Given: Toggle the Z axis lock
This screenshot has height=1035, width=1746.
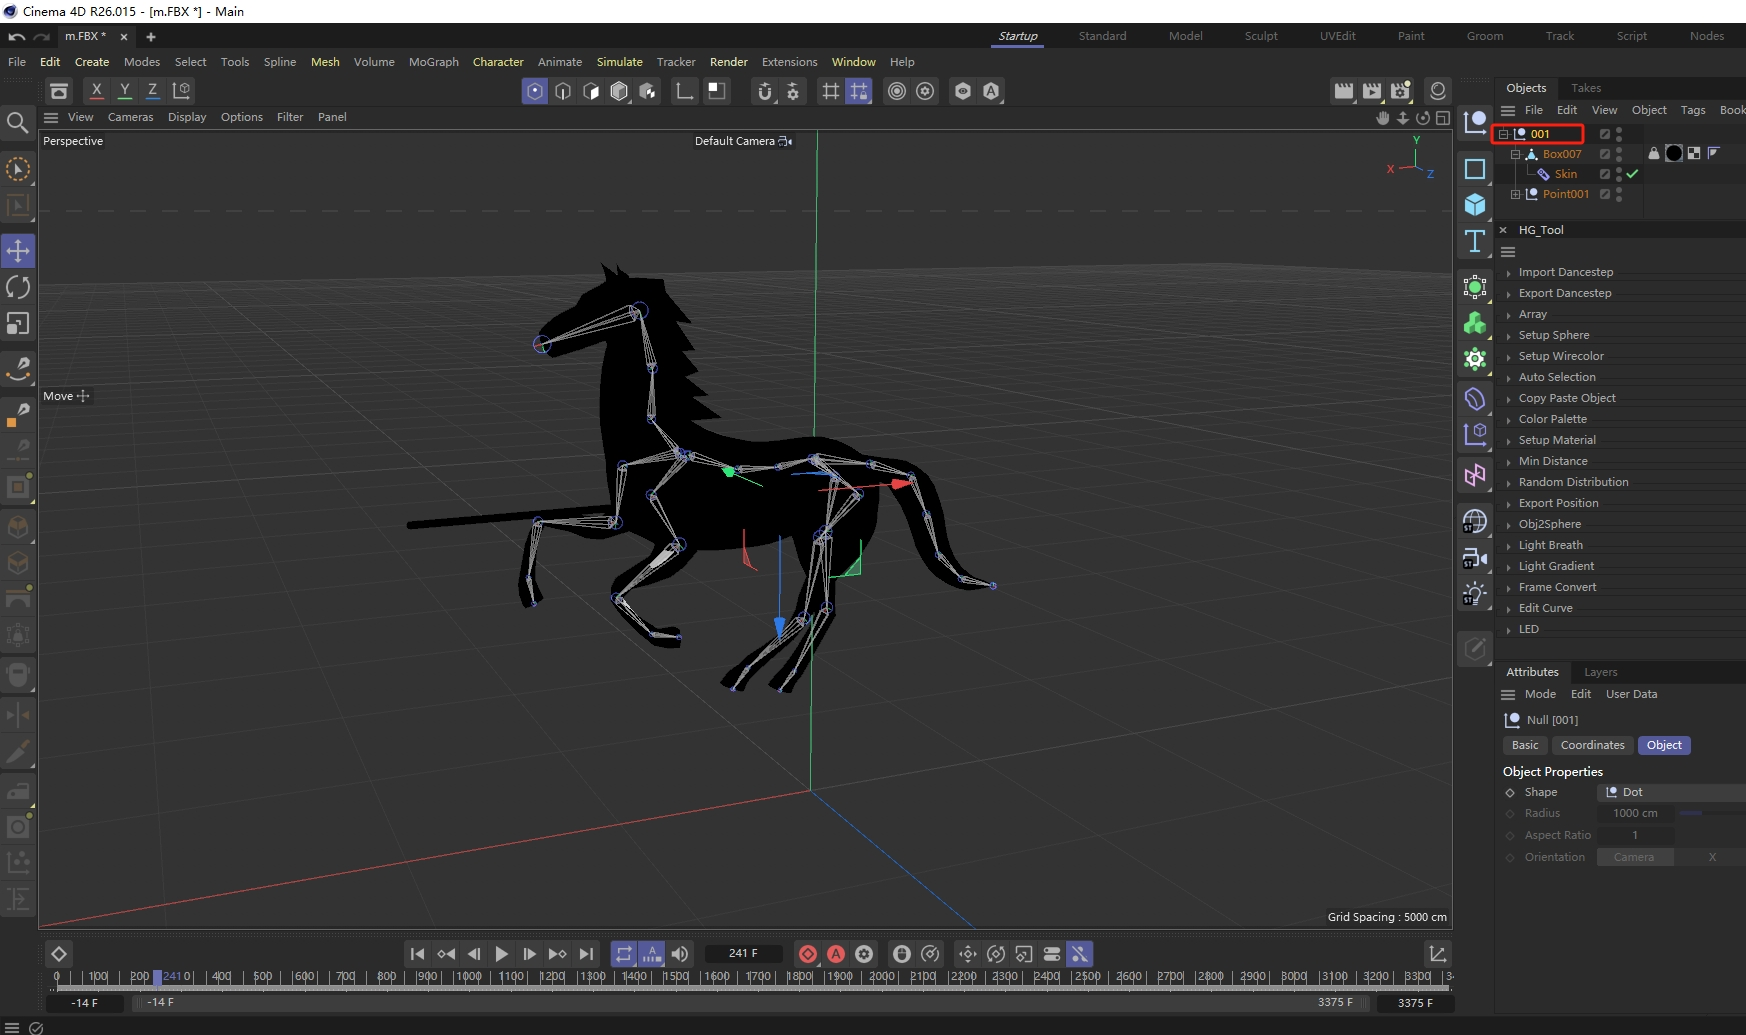Looking at the screenshot, I should [153, 90].
